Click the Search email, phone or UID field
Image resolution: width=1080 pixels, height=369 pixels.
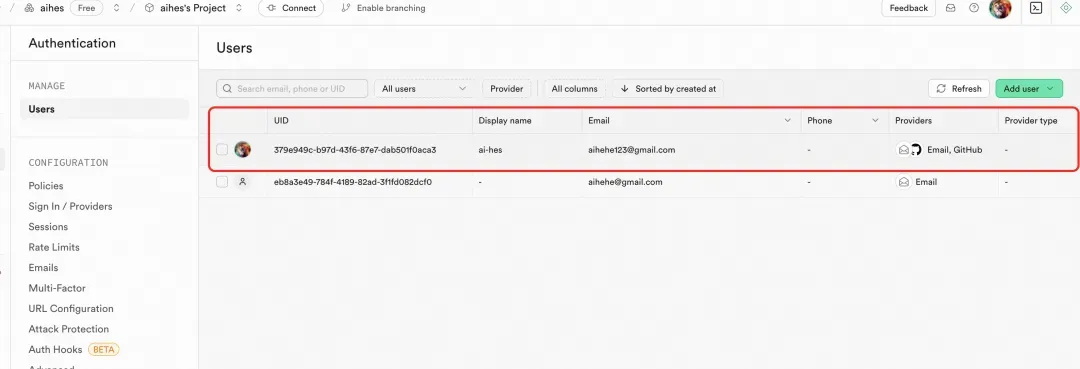click(292, 89)
